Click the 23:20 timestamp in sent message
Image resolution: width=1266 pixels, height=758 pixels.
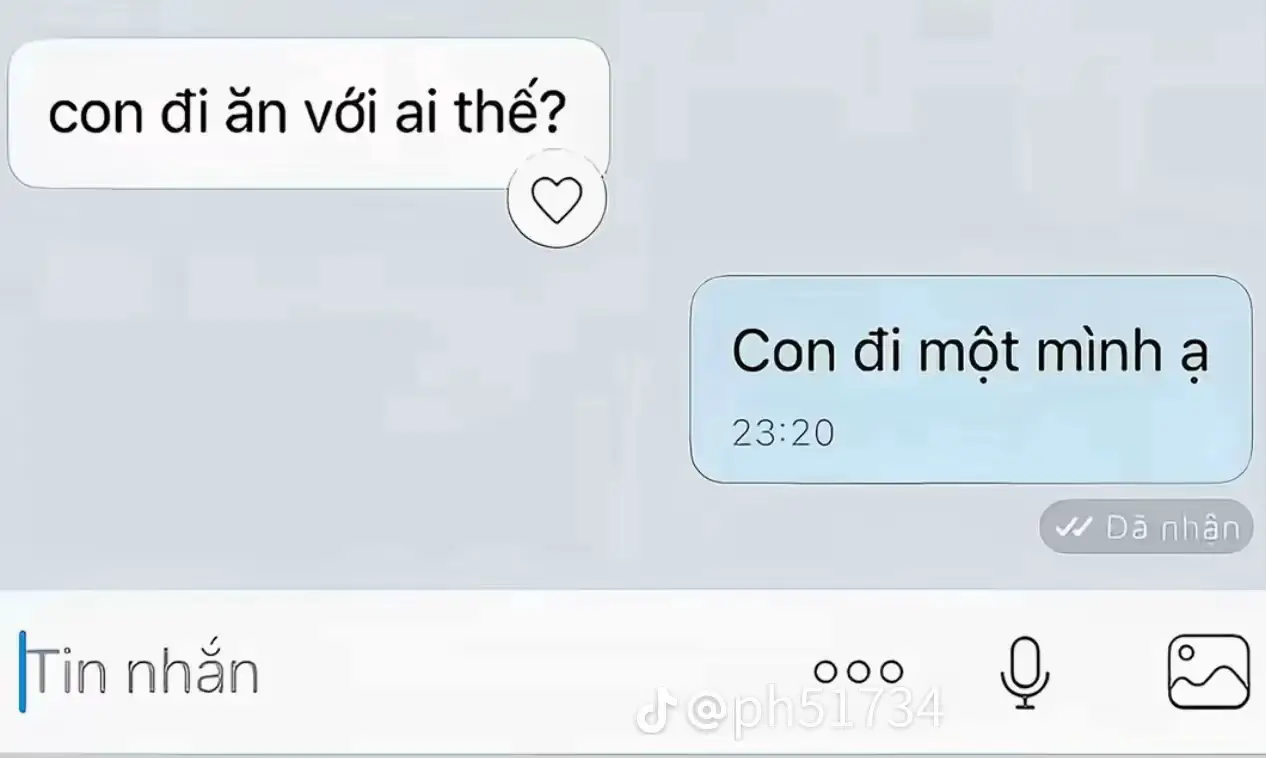tap(783, 433)
